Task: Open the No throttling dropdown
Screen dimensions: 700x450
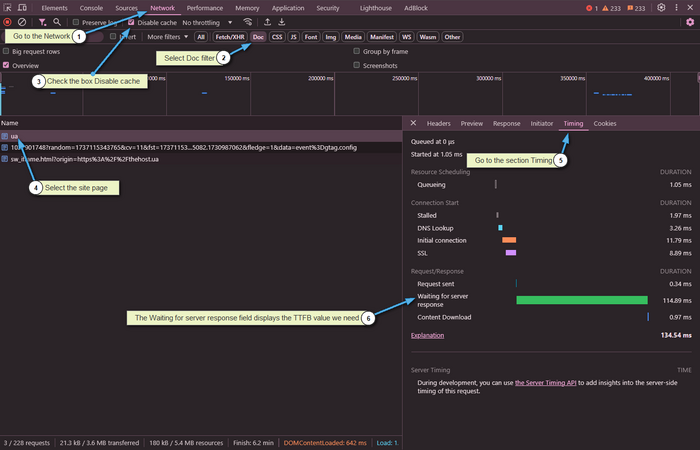Action: (x=207, y=22)
